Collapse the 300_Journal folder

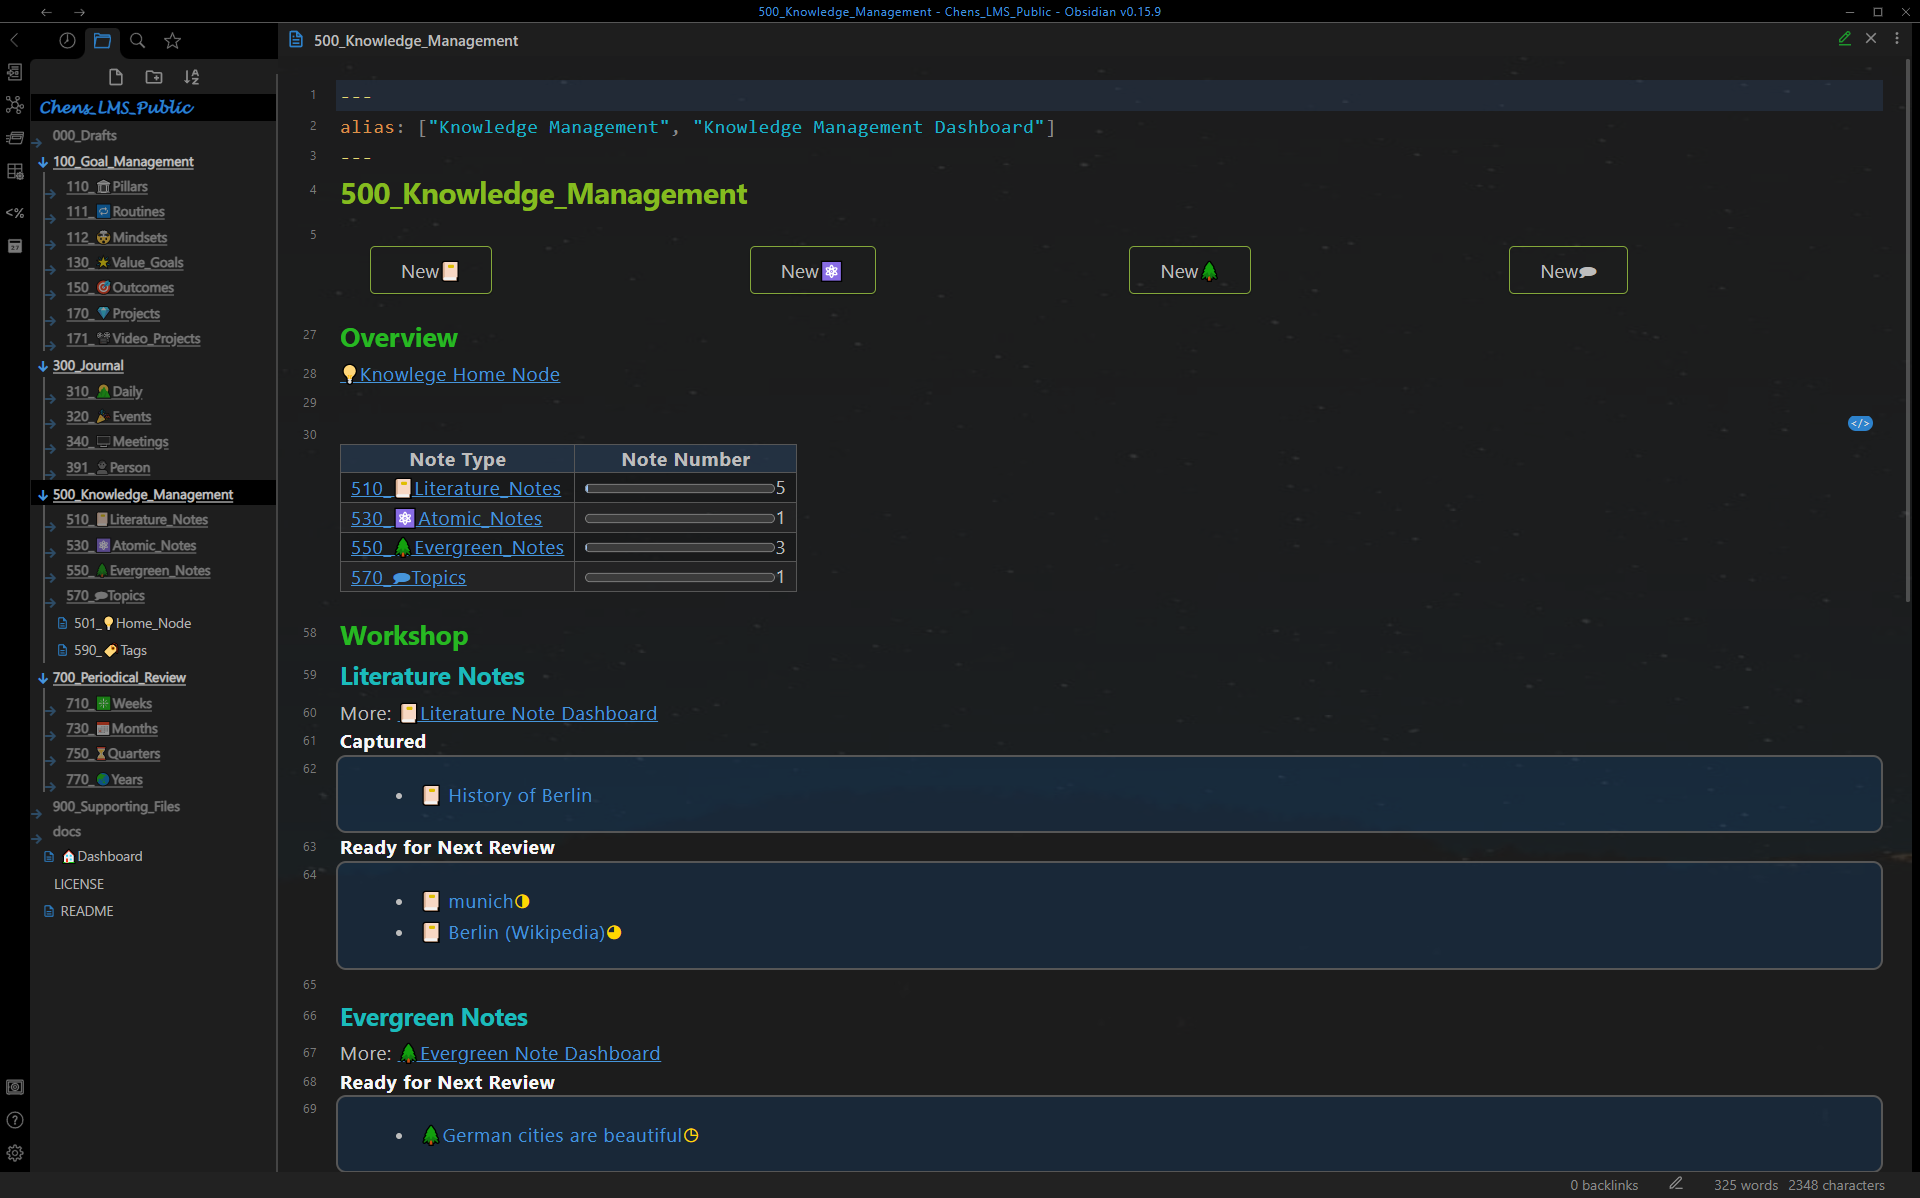(x=43, y=366)
